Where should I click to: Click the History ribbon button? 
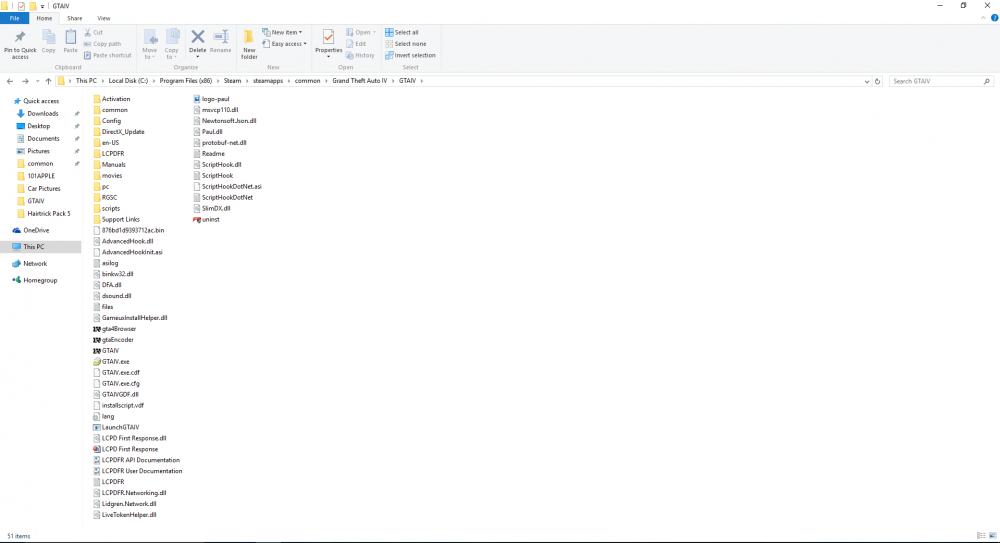(360, 56)
